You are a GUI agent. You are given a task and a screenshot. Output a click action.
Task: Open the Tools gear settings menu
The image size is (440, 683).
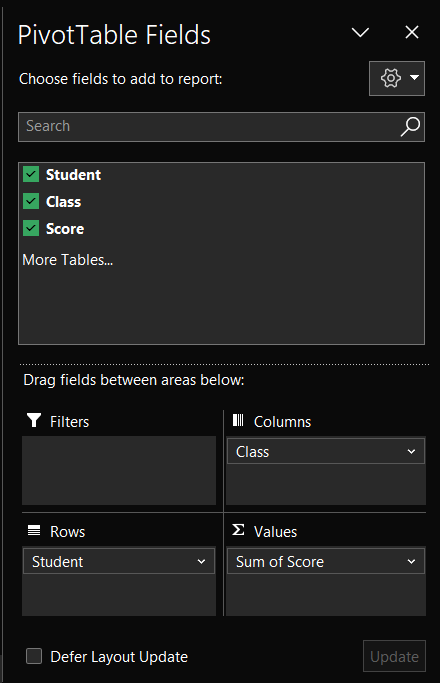click(x=396, y=78)
